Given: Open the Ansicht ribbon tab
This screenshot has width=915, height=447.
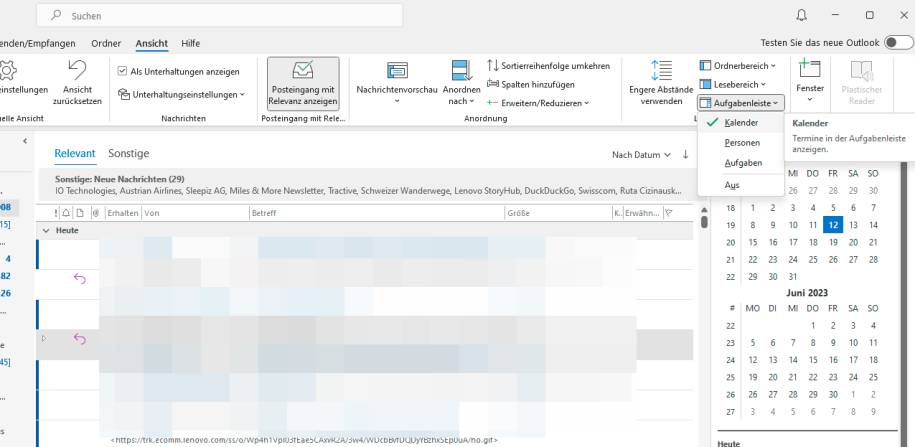Looking at the screenshot, I should click(x=152, y=43).
